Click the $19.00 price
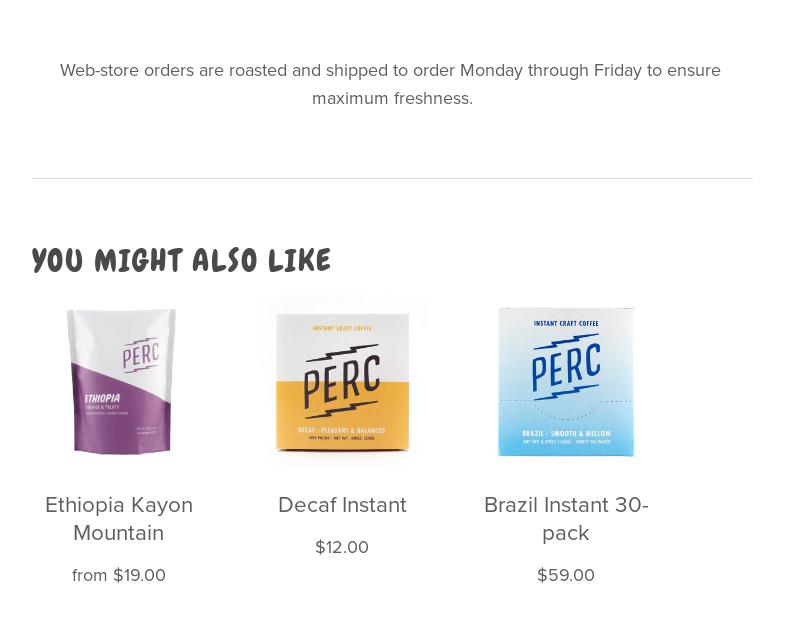Image resolution: width=785 pixels, height=640 pixels. 139,575
